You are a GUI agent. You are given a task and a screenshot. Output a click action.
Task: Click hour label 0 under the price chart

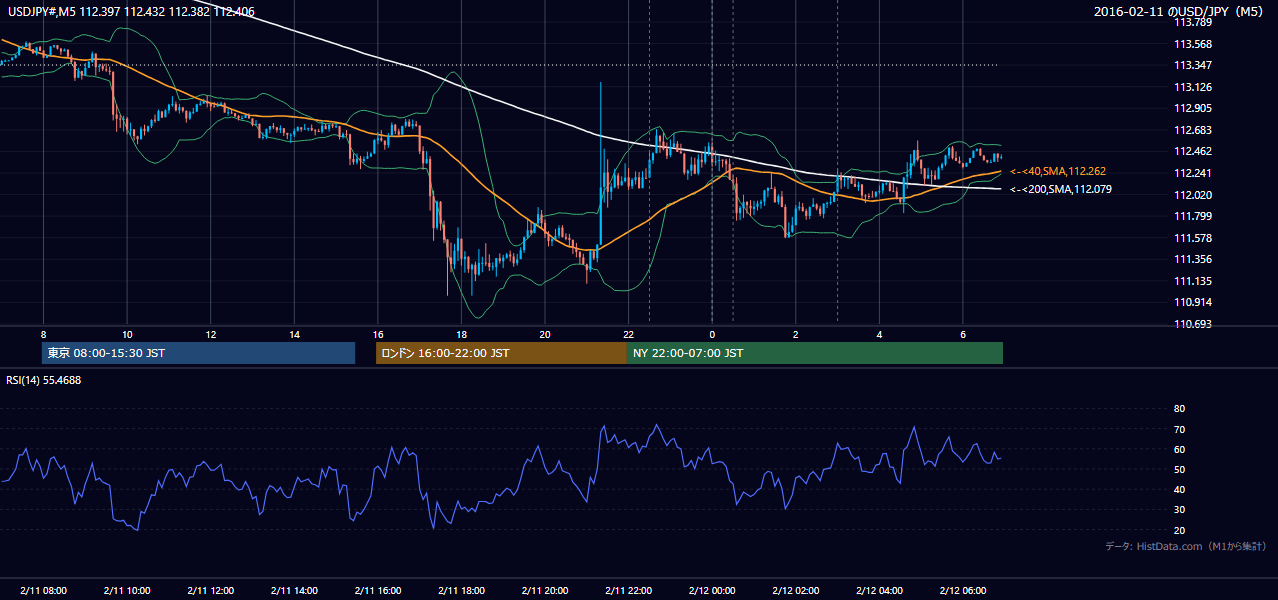pos(712,334)
